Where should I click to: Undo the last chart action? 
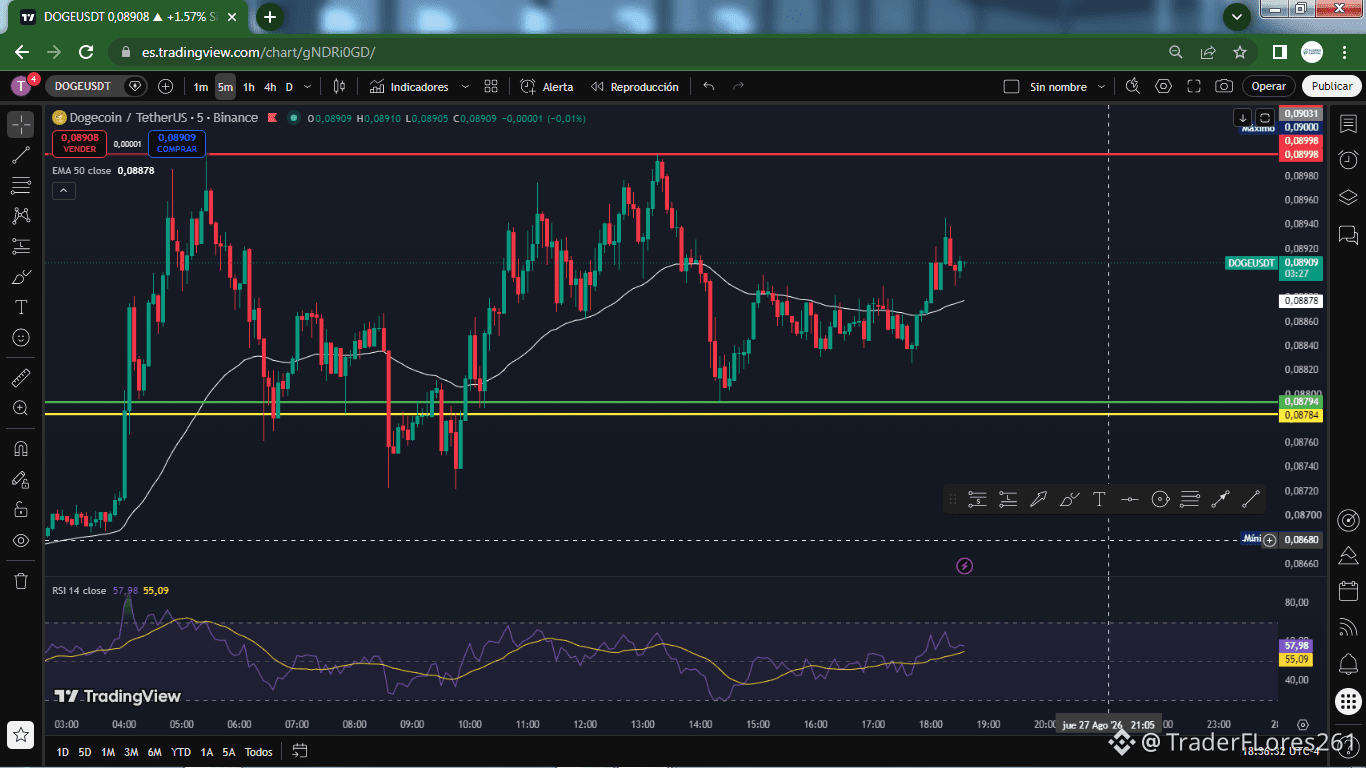(709, 87)
